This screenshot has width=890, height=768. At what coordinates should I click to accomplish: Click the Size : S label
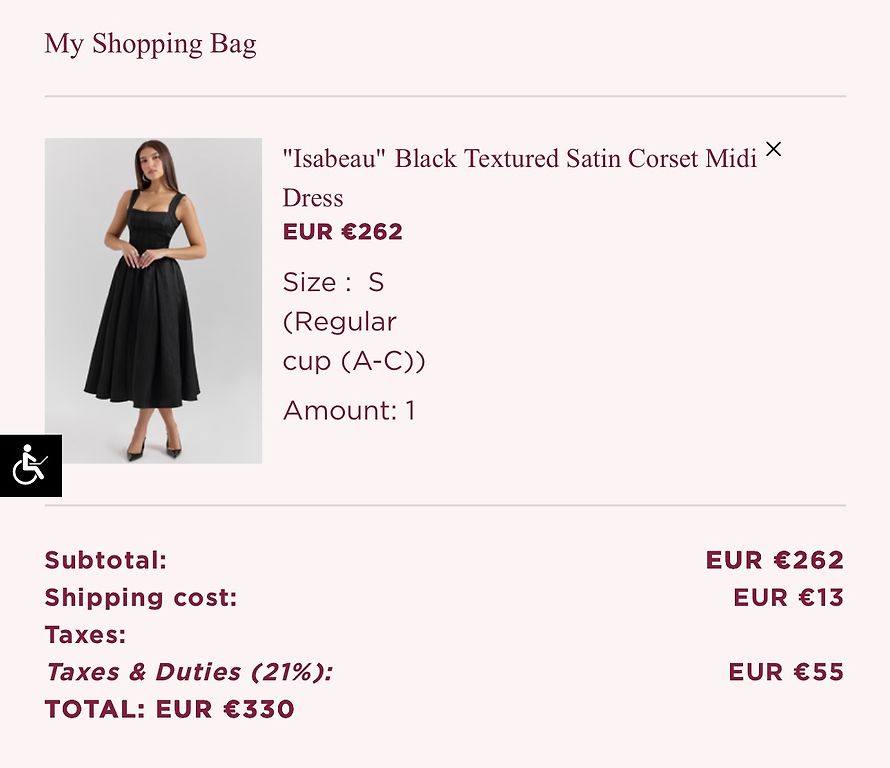[x=333, y=282]
